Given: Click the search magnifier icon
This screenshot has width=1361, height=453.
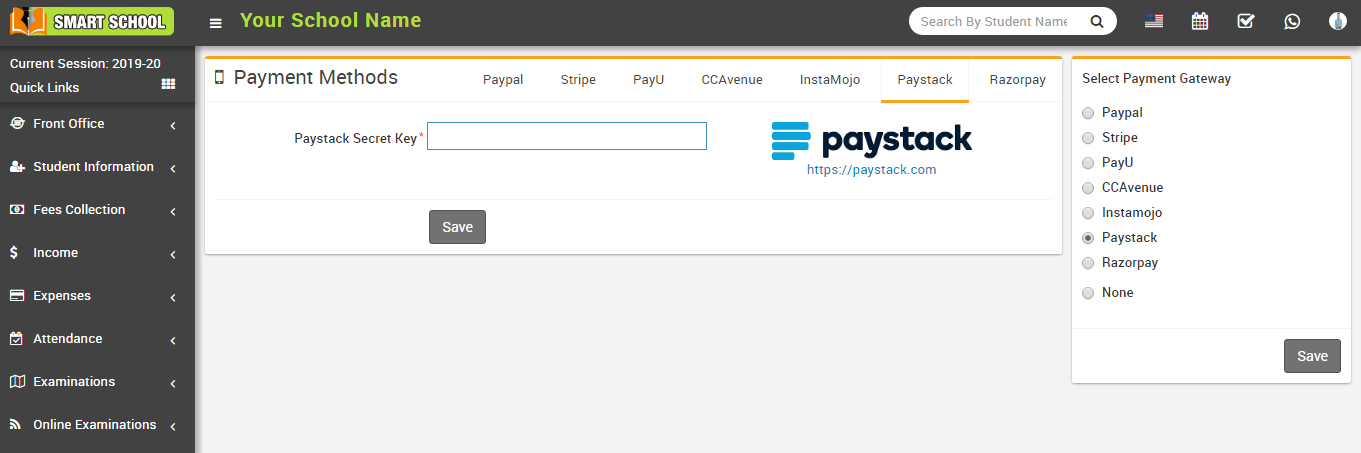Looking at the screenshot, I should coord(1096,21).
